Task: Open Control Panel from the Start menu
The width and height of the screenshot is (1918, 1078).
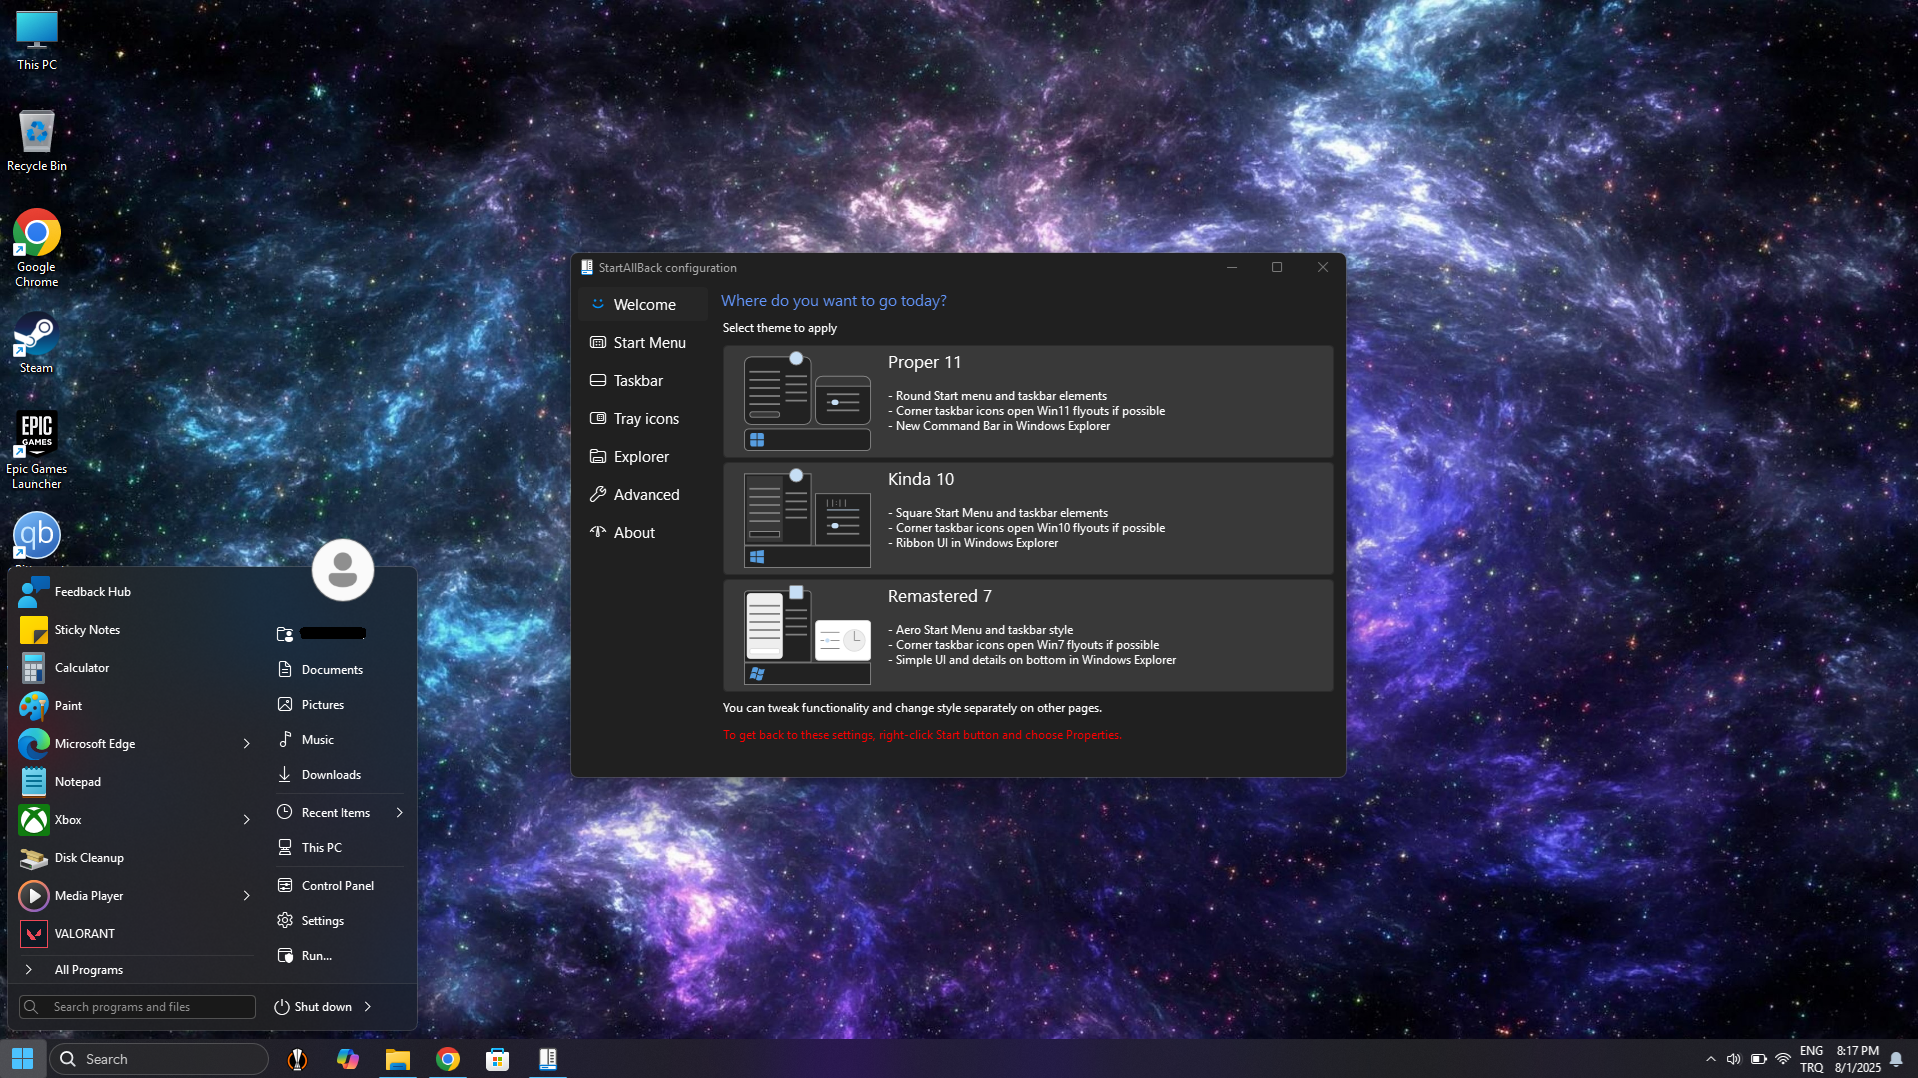Action: pyautogui.click(x=340, y=886)
